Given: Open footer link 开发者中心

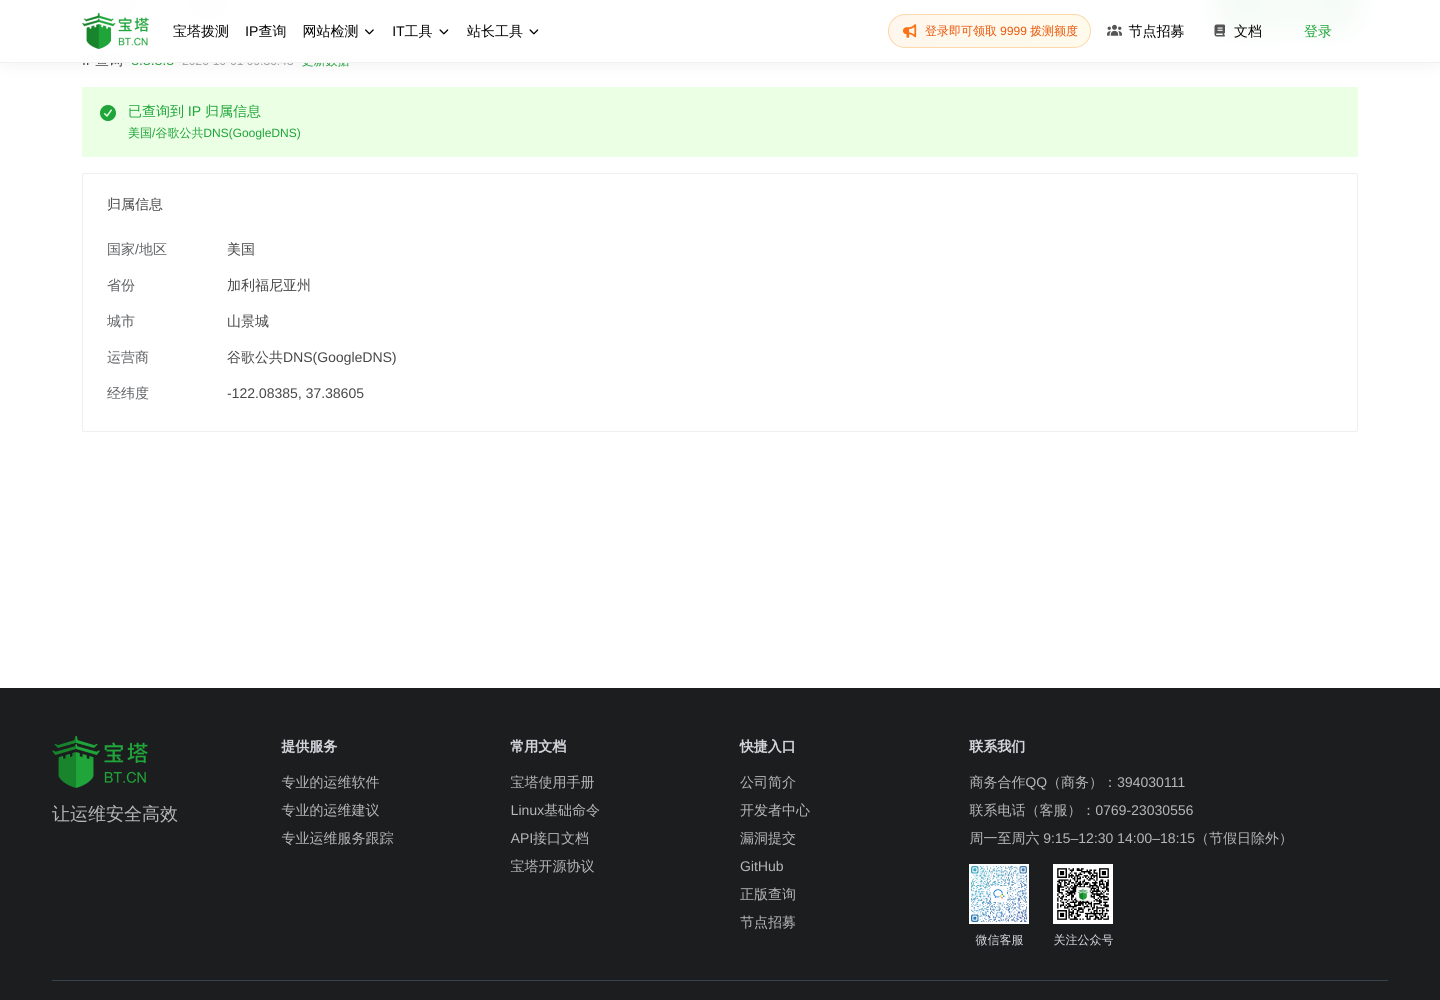Looking at the screenshot, I should click(x=775, y=811).
